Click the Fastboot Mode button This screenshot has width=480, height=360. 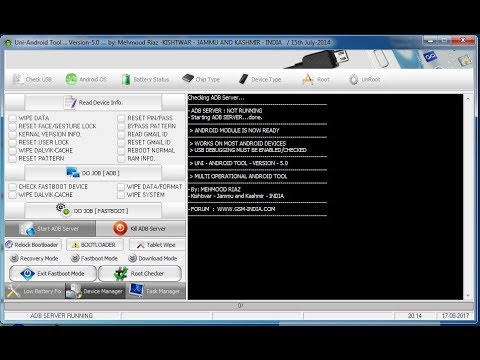pyautogui.click(x=94, y=258)
